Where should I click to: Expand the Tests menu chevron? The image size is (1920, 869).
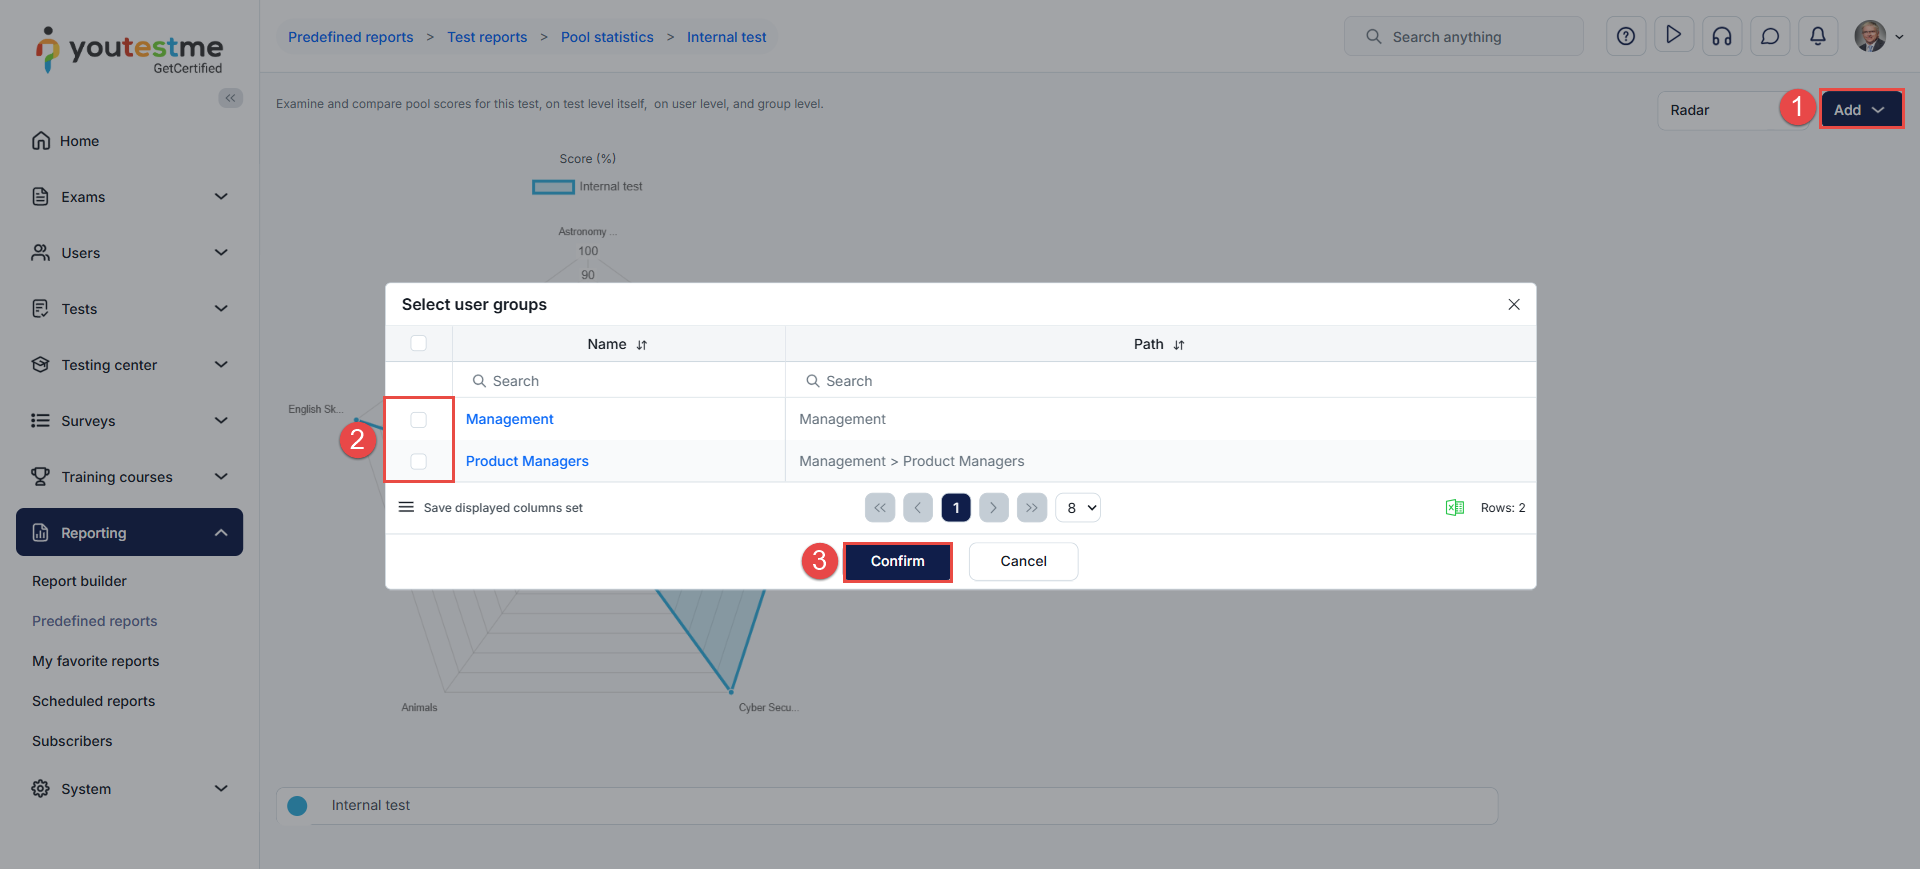click(221, 309)
